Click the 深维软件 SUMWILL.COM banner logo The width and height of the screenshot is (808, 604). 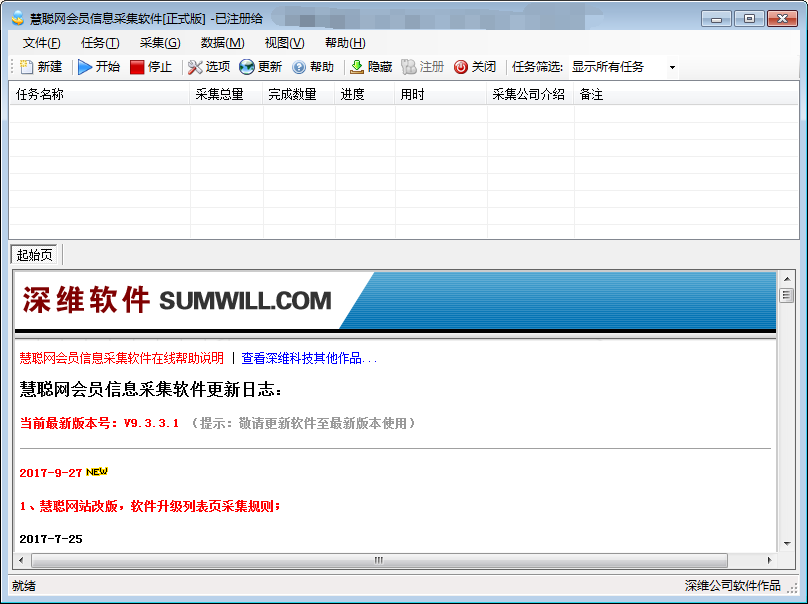tap(177, 300)
